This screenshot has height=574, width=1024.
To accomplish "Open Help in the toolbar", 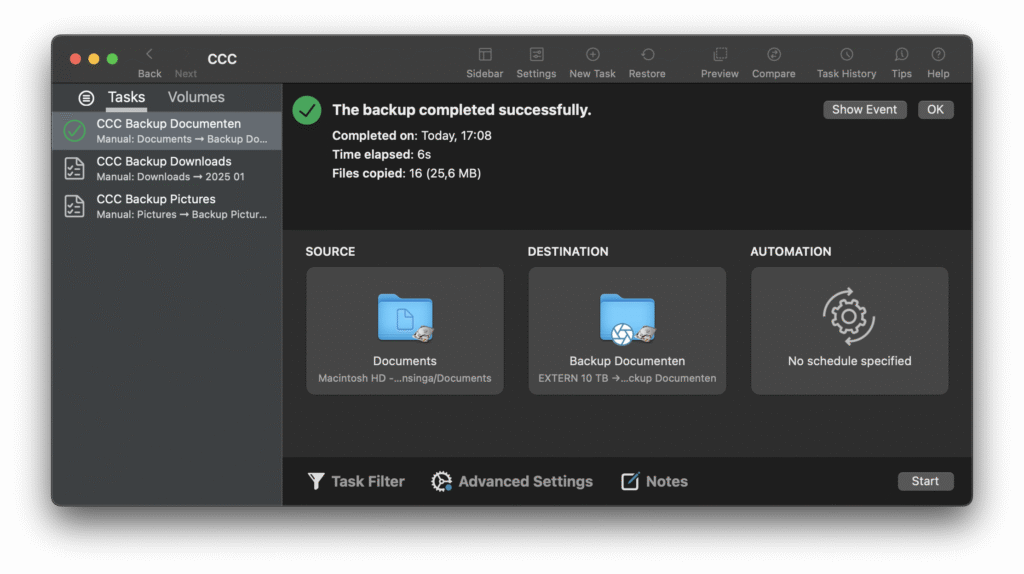I will pos(938,54).
